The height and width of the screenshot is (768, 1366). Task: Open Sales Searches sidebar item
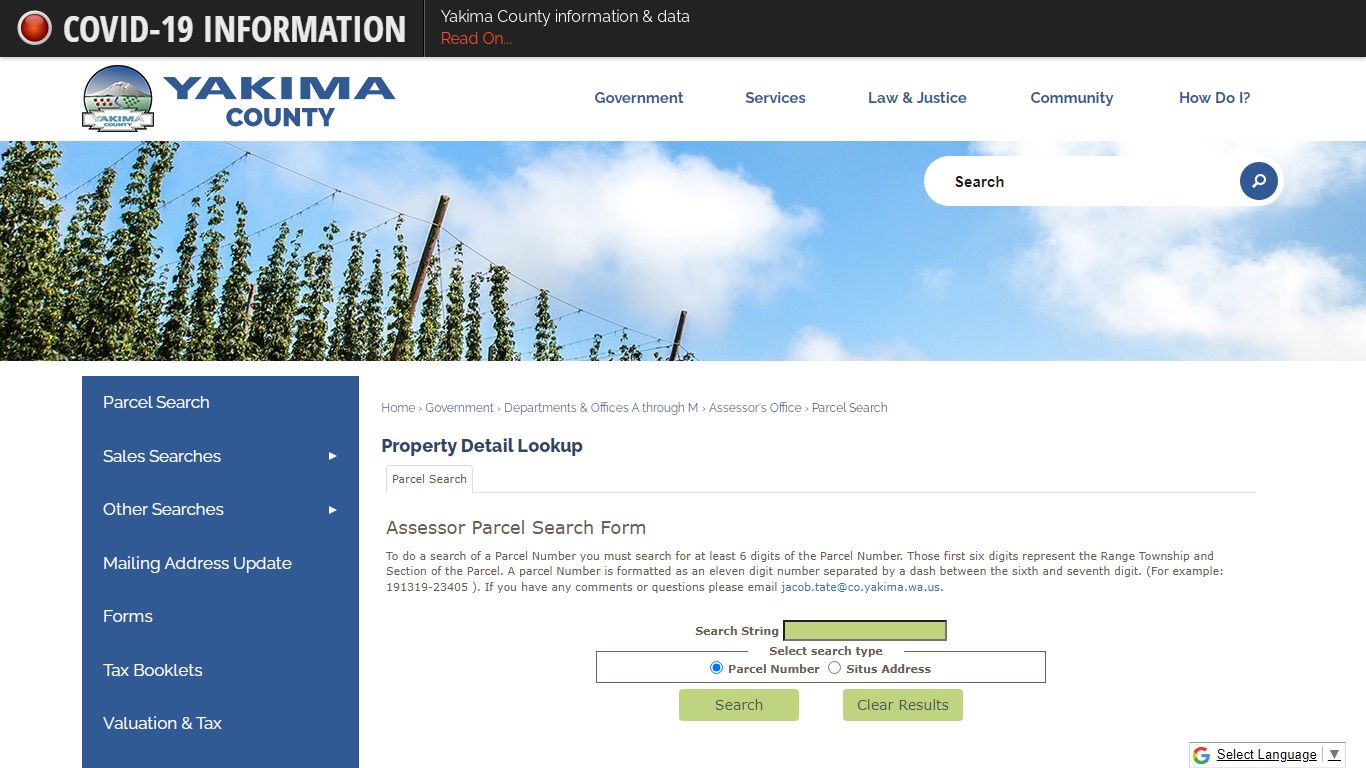[x=220, y=456]
